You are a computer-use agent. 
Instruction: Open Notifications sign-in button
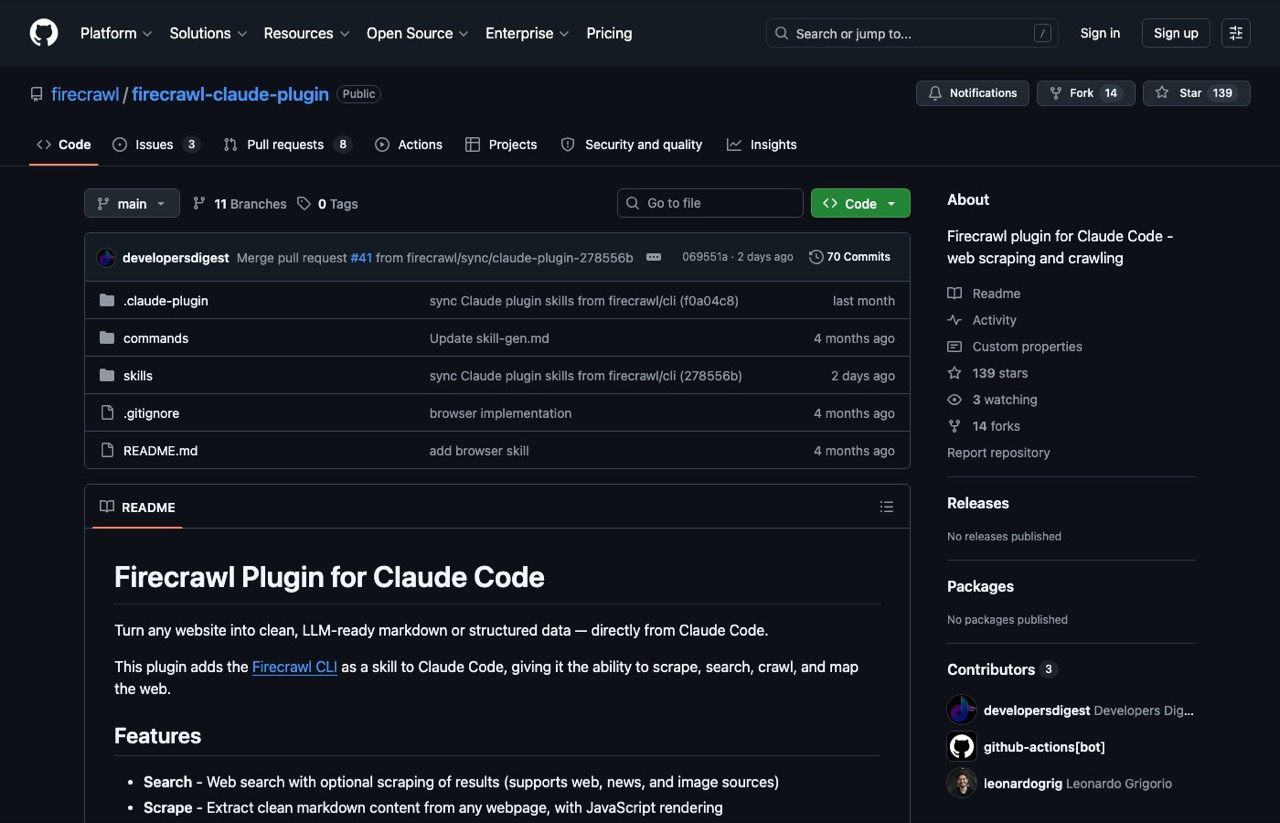[973, 93]
